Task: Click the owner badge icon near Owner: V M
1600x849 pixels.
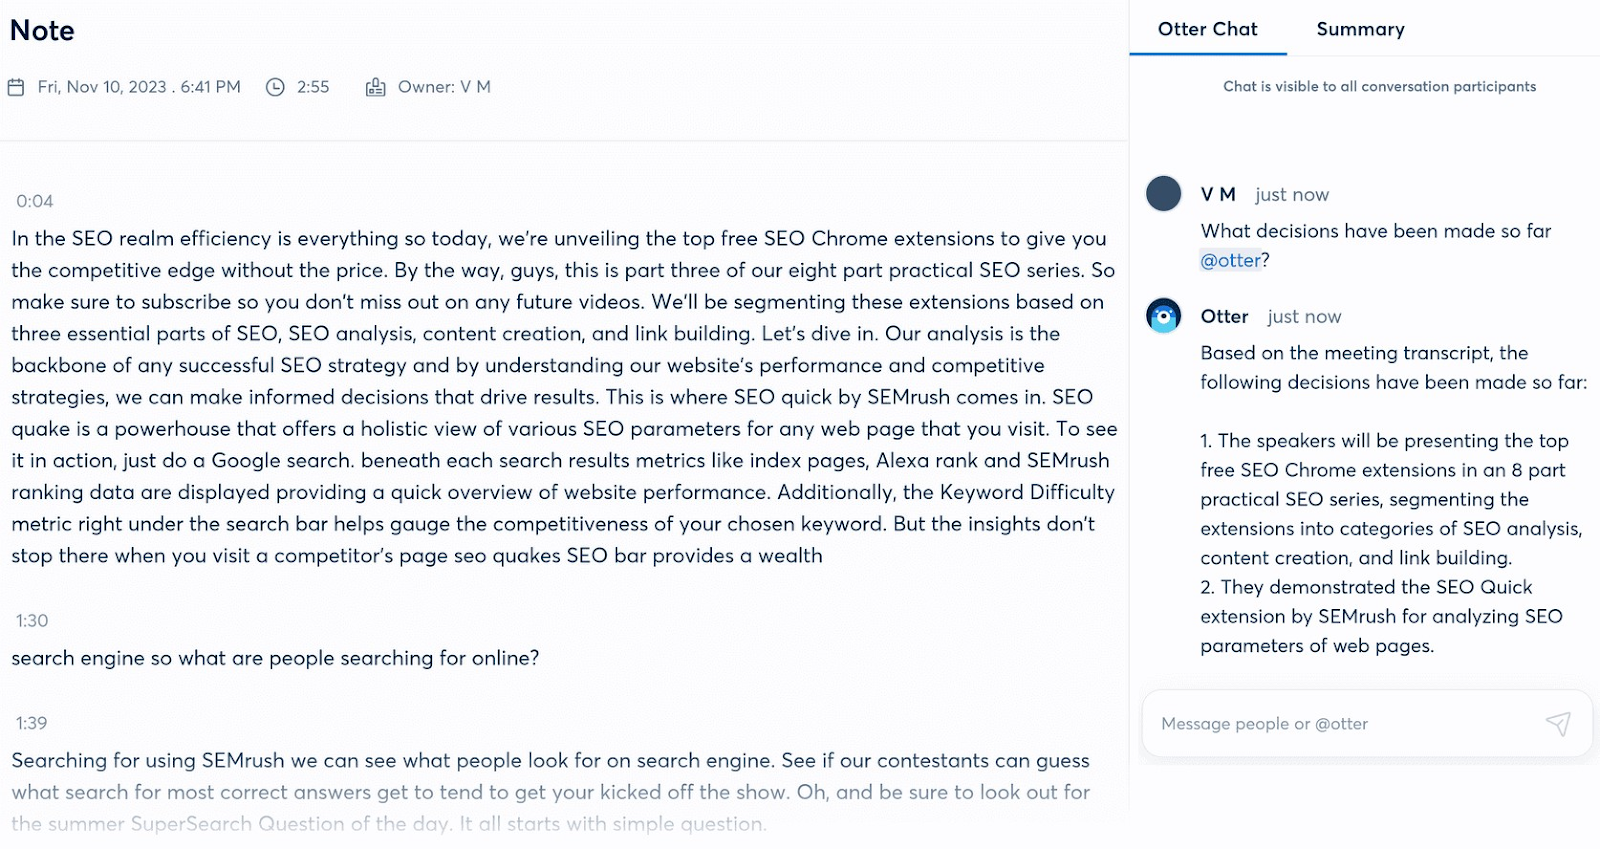Action: pos(375,87)
